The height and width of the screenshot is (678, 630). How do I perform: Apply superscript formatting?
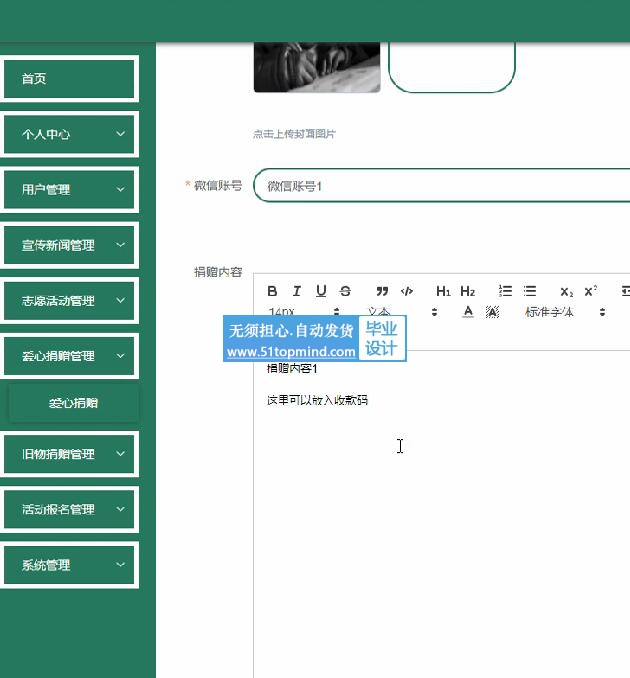point(590,291)
